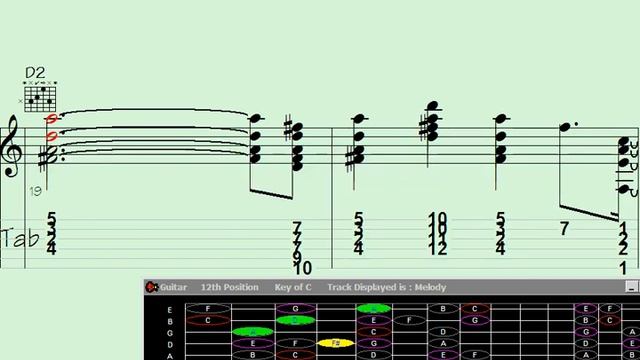640x360 pixels.
Task: Click the eighth-fret G on B string
Action: 474,320
